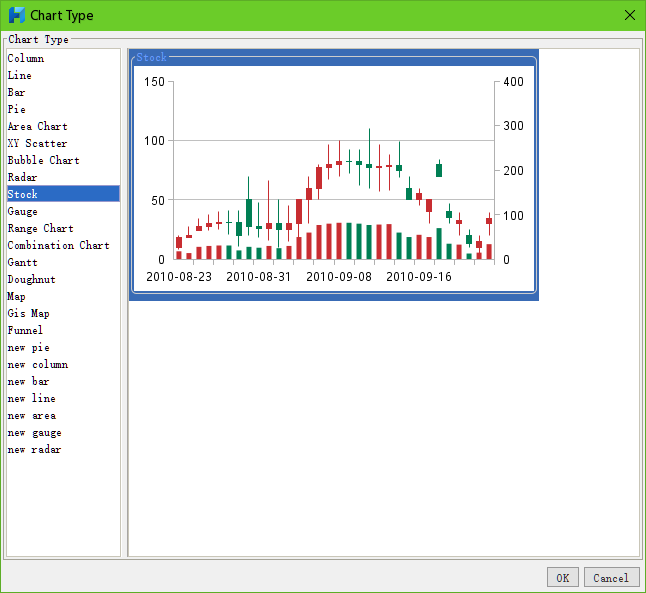Choose XY Scatter chart type
Image resolution: width=646 pixels, height=593 pixels.
tap(63, 143)
